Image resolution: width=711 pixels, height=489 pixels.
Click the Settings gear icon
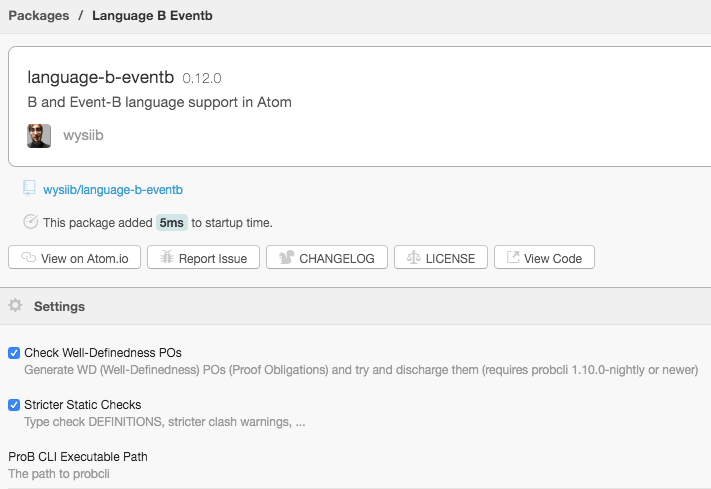[15, 306]
